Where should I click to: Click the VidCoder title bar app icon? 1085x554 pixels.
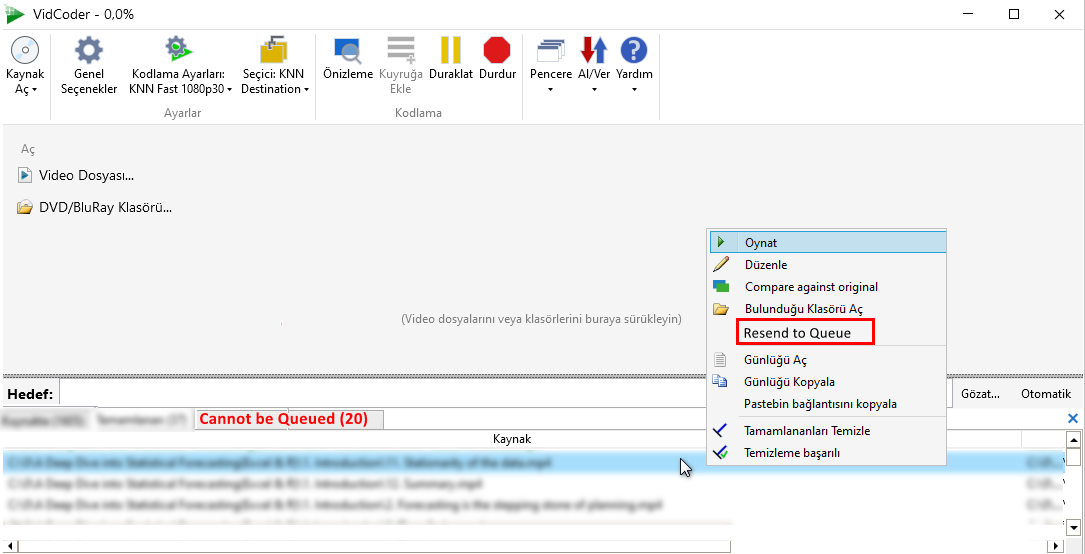click(15, 15)
